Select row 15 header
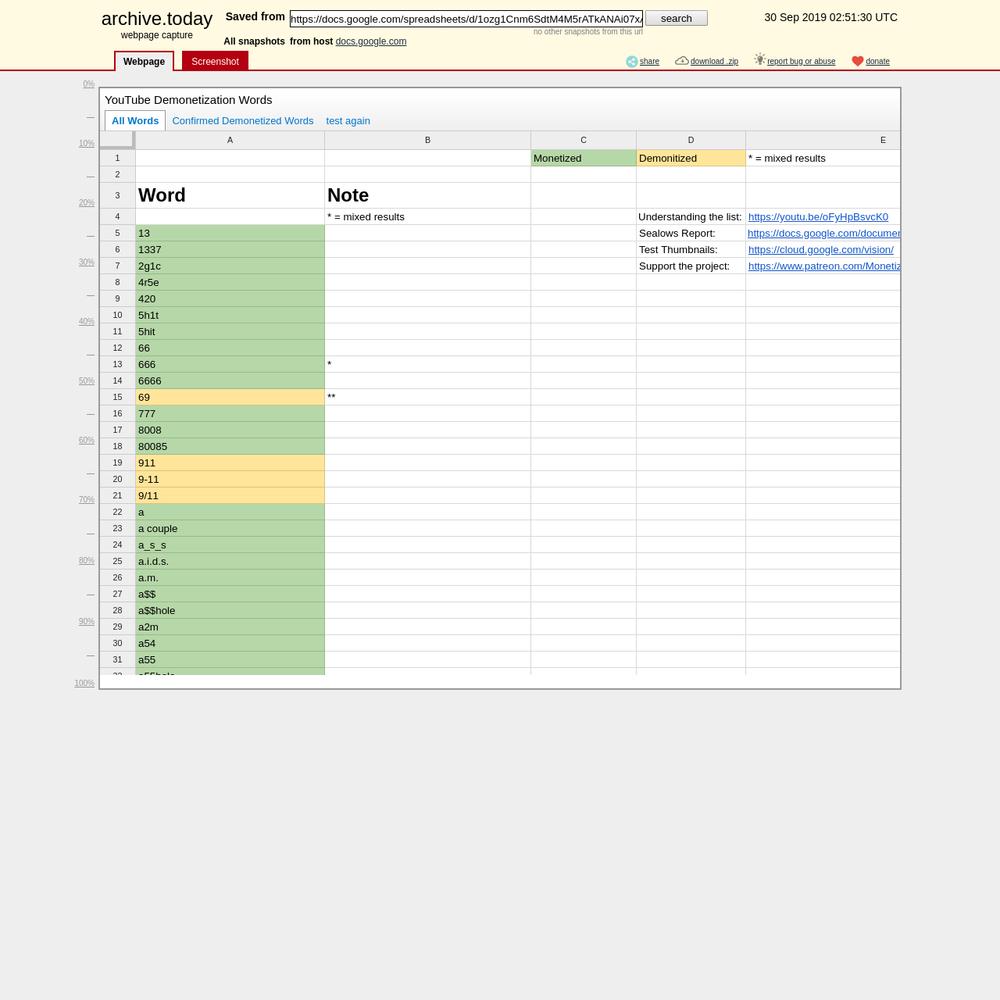 (x=117, y=397)
